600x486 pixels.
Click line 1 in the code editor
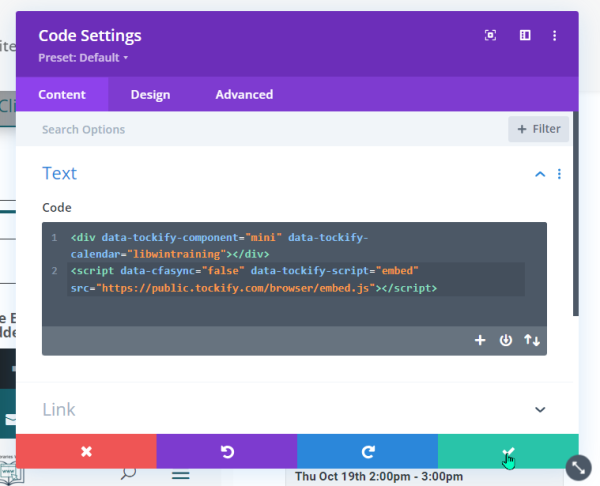click(219, 246)
